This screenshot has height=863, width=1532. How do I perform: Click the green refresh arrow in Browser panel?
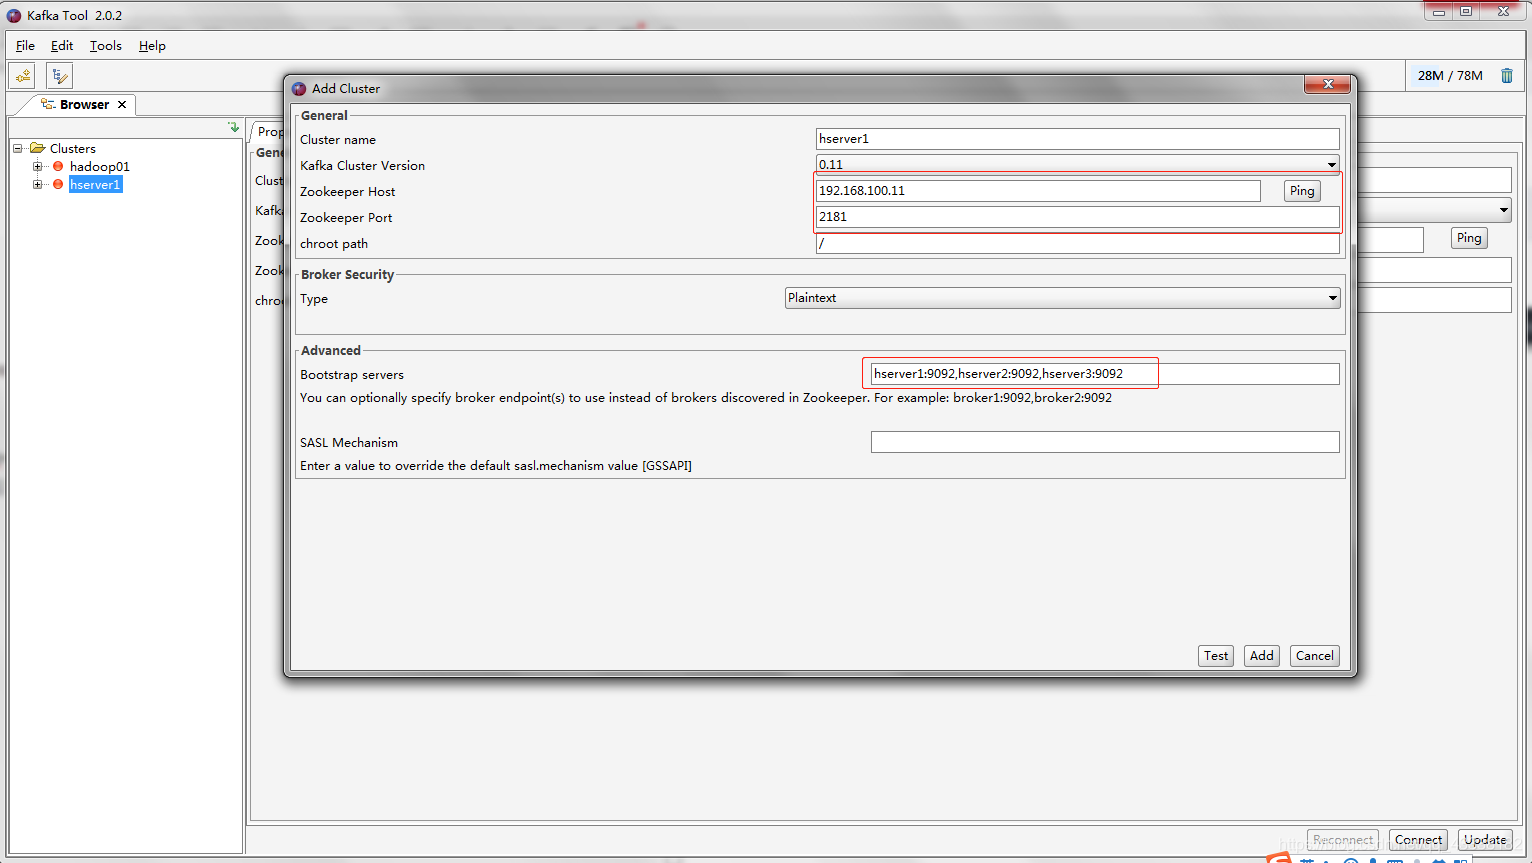tap(234, 127)
